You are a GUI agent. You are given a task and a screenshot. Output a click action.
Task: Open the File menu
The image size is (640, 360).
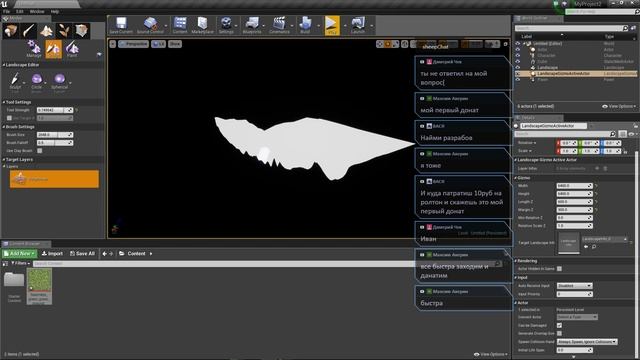7,11
